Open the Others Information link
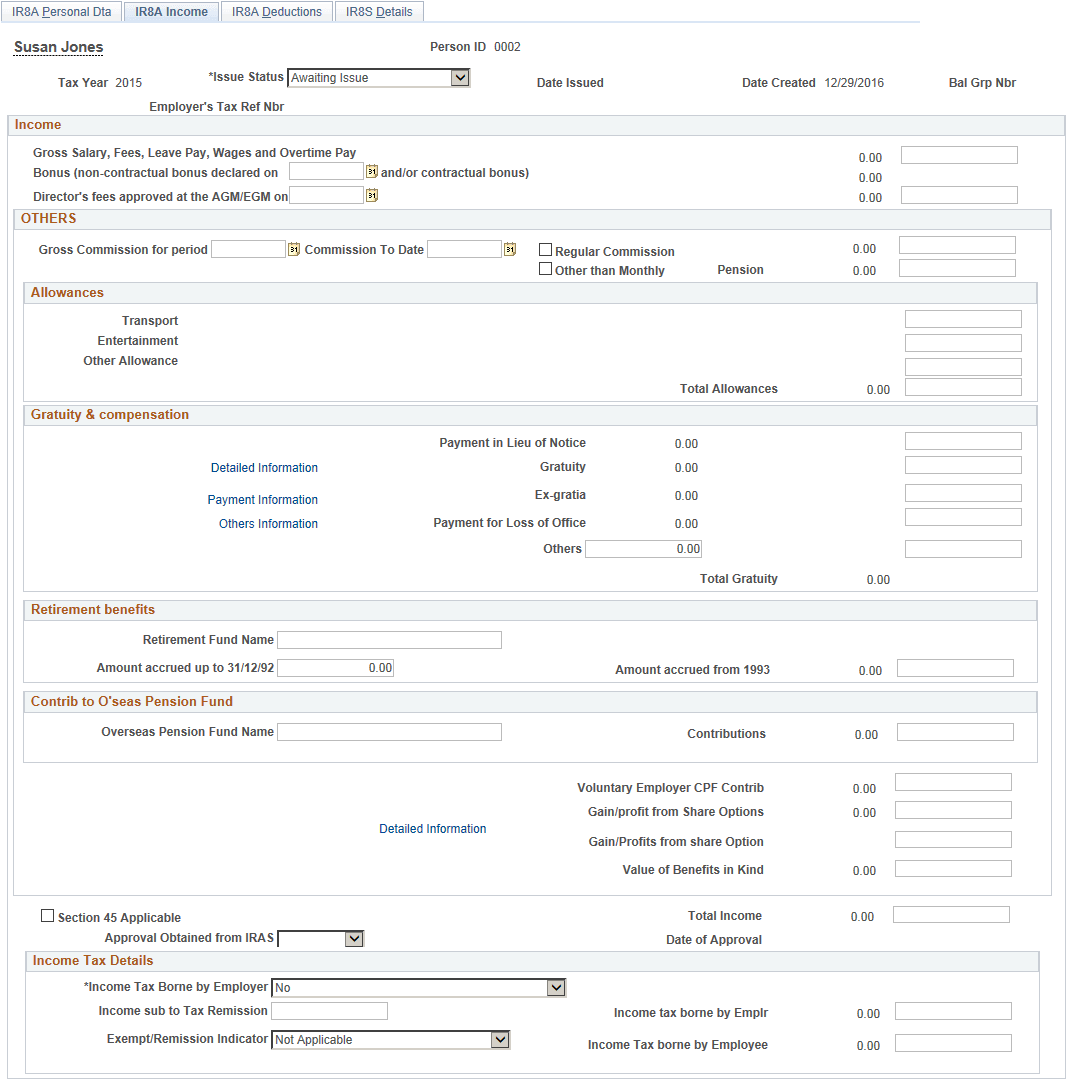The width and height of the screenshot is (1069, 1081). pyautogui.click(x=267, y=523)
